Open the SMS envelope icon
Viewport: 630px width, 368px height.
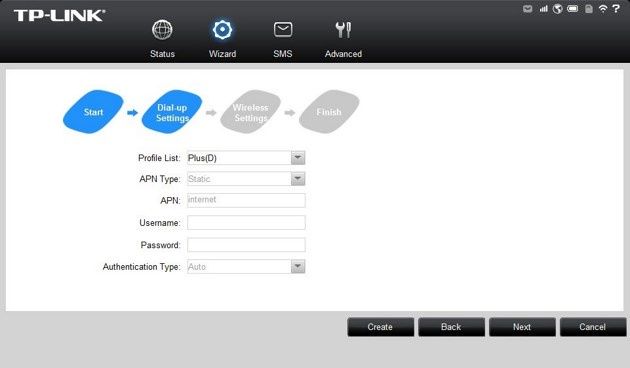[x=283, y=30]
